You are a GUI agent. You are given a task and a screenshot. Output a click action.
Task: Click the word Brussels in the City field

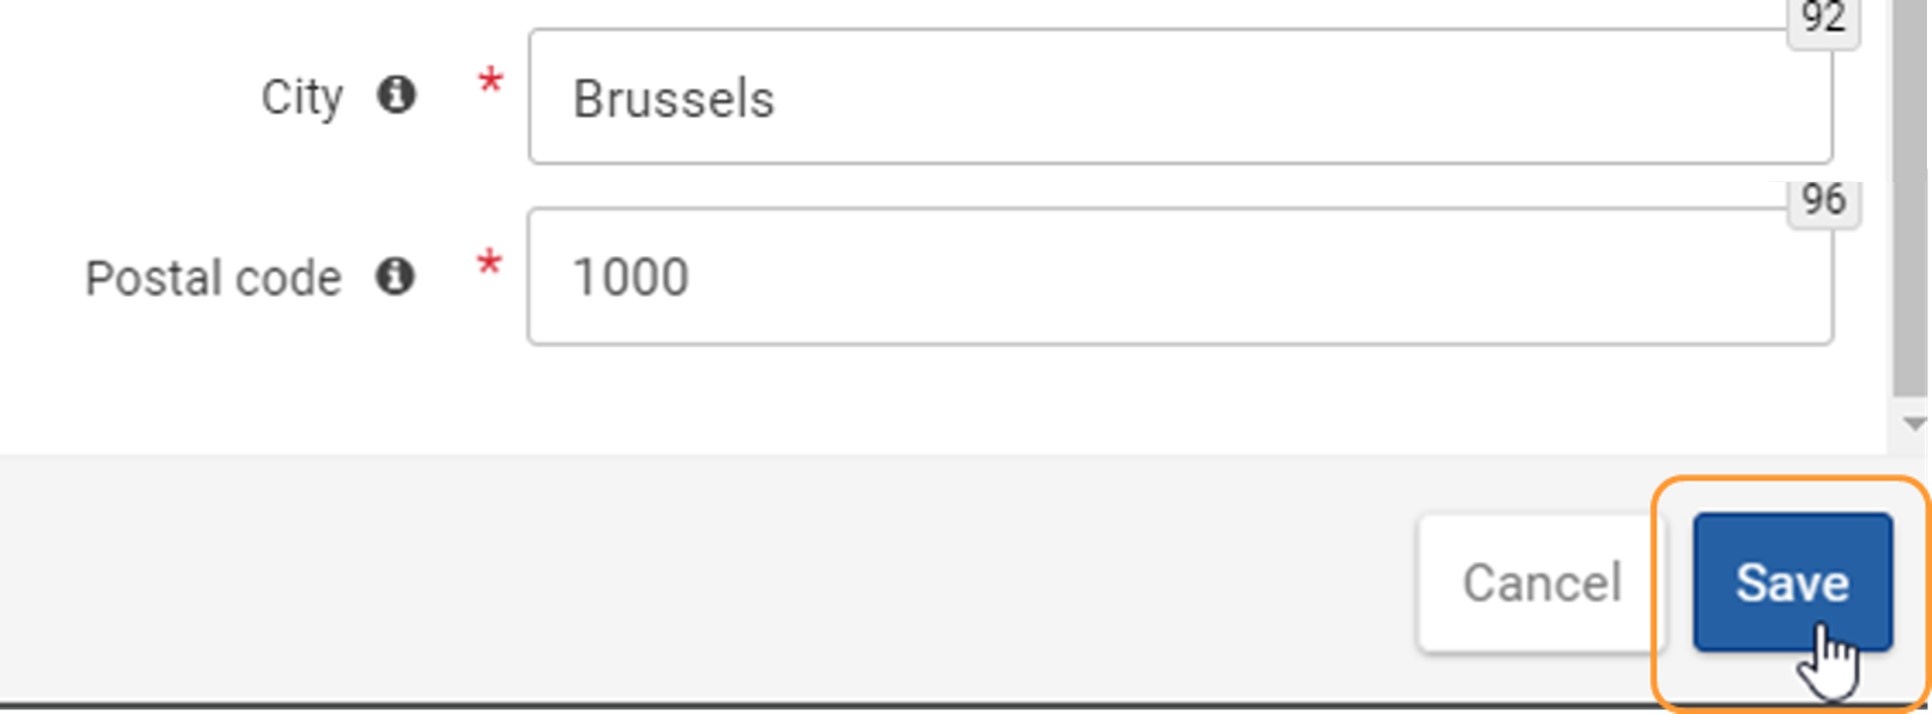tap(673, 99)
